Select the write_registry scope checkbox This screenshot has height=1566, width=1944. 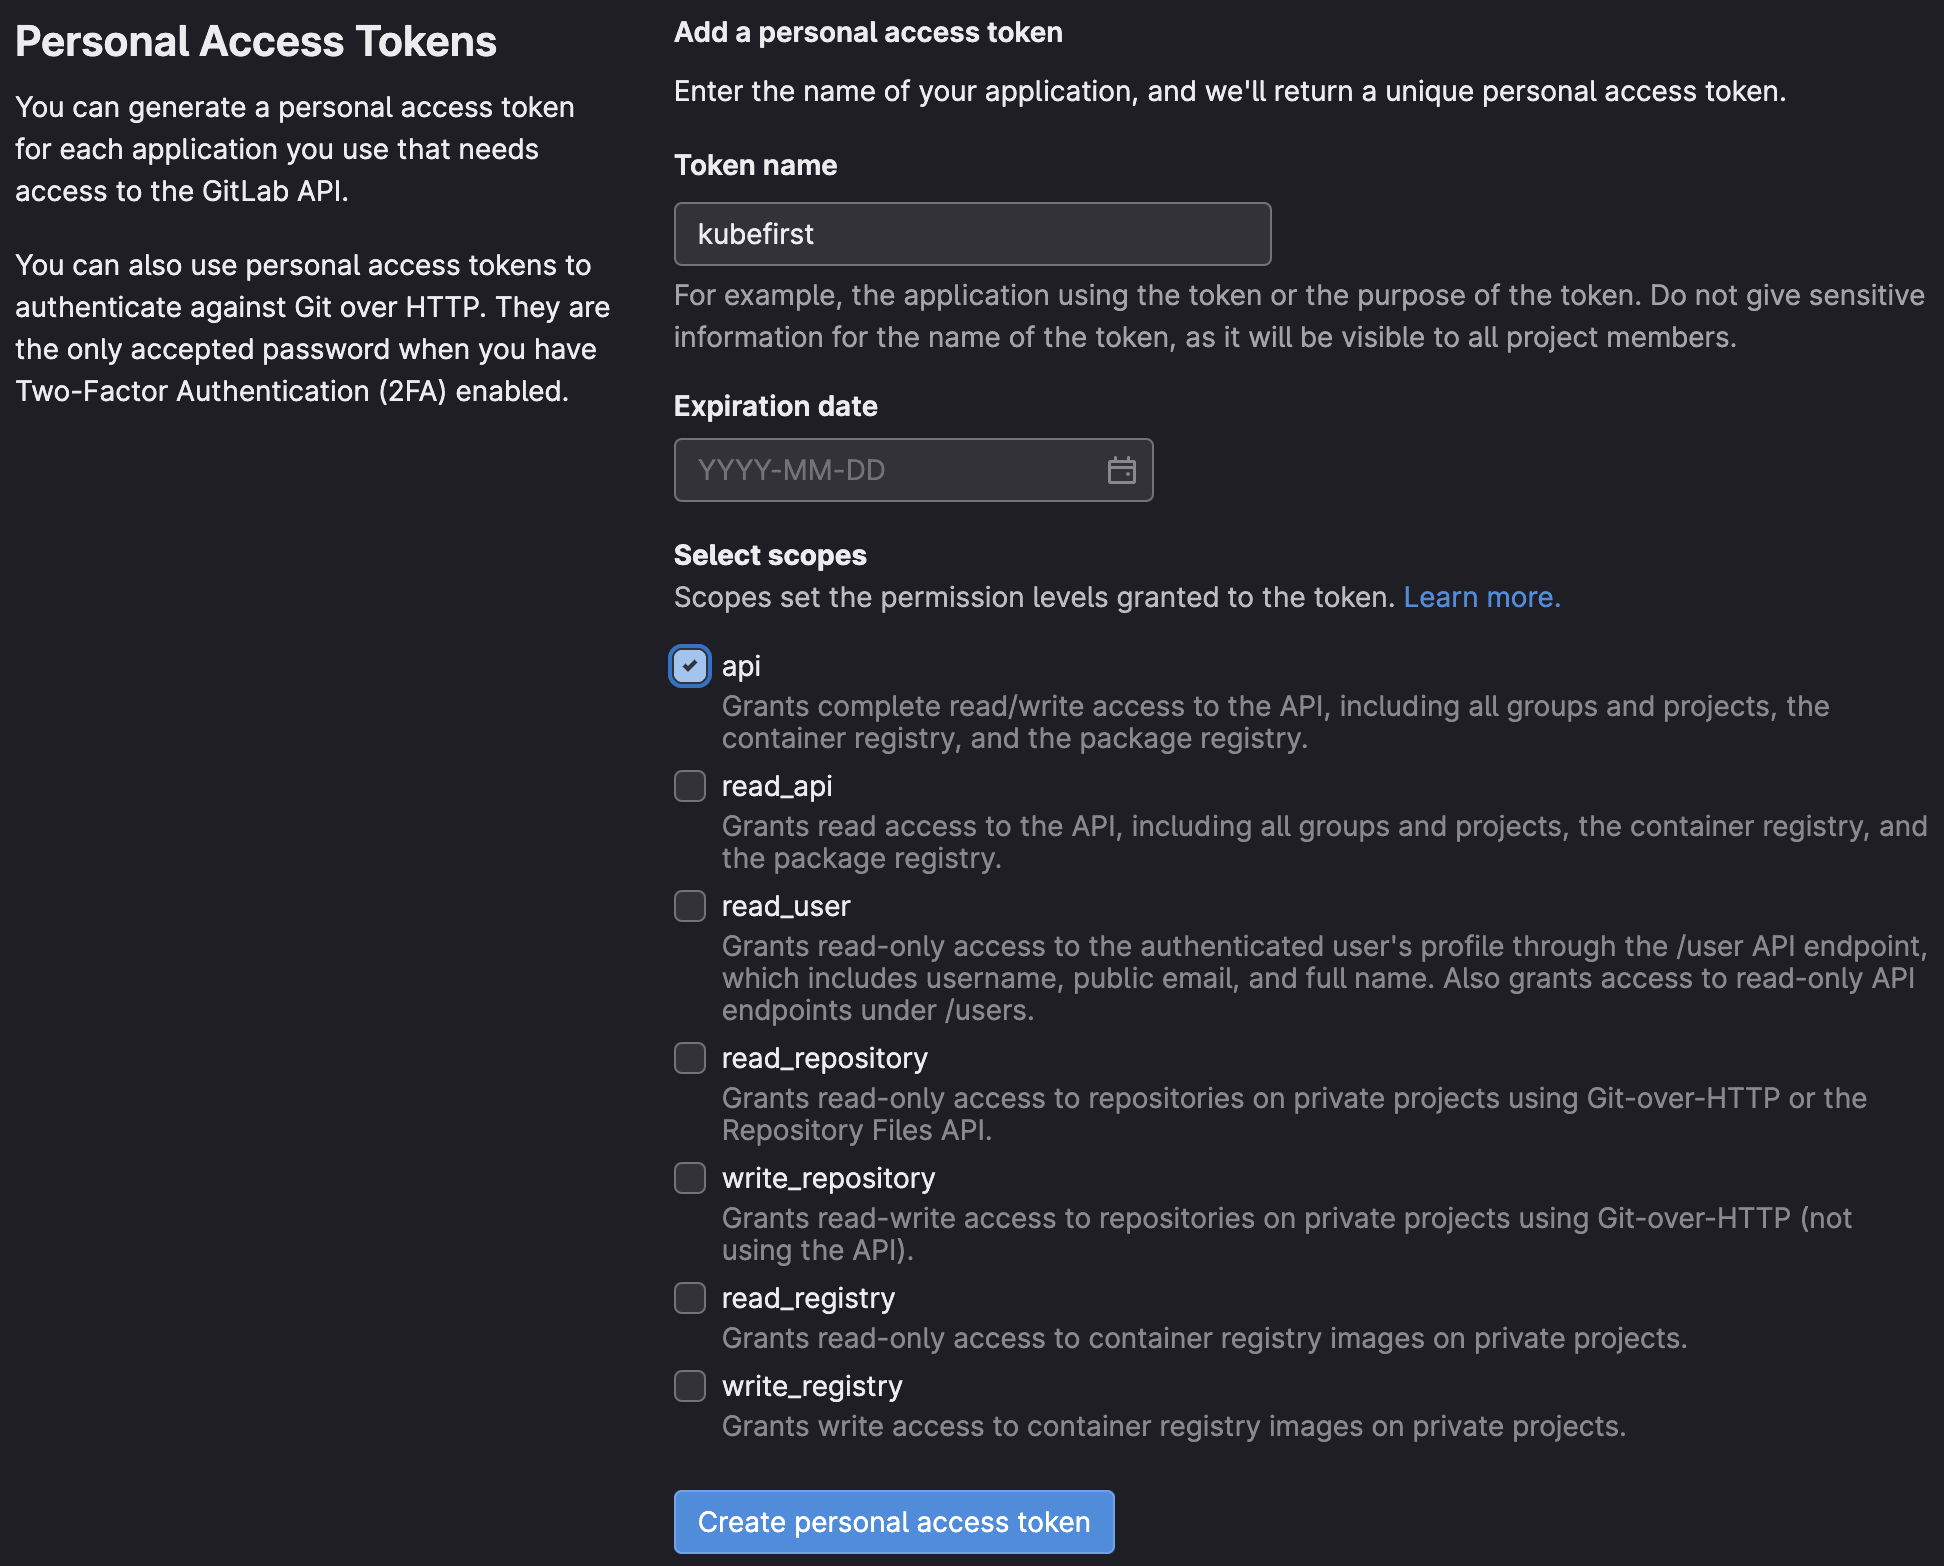click(x=690, y=1386)
